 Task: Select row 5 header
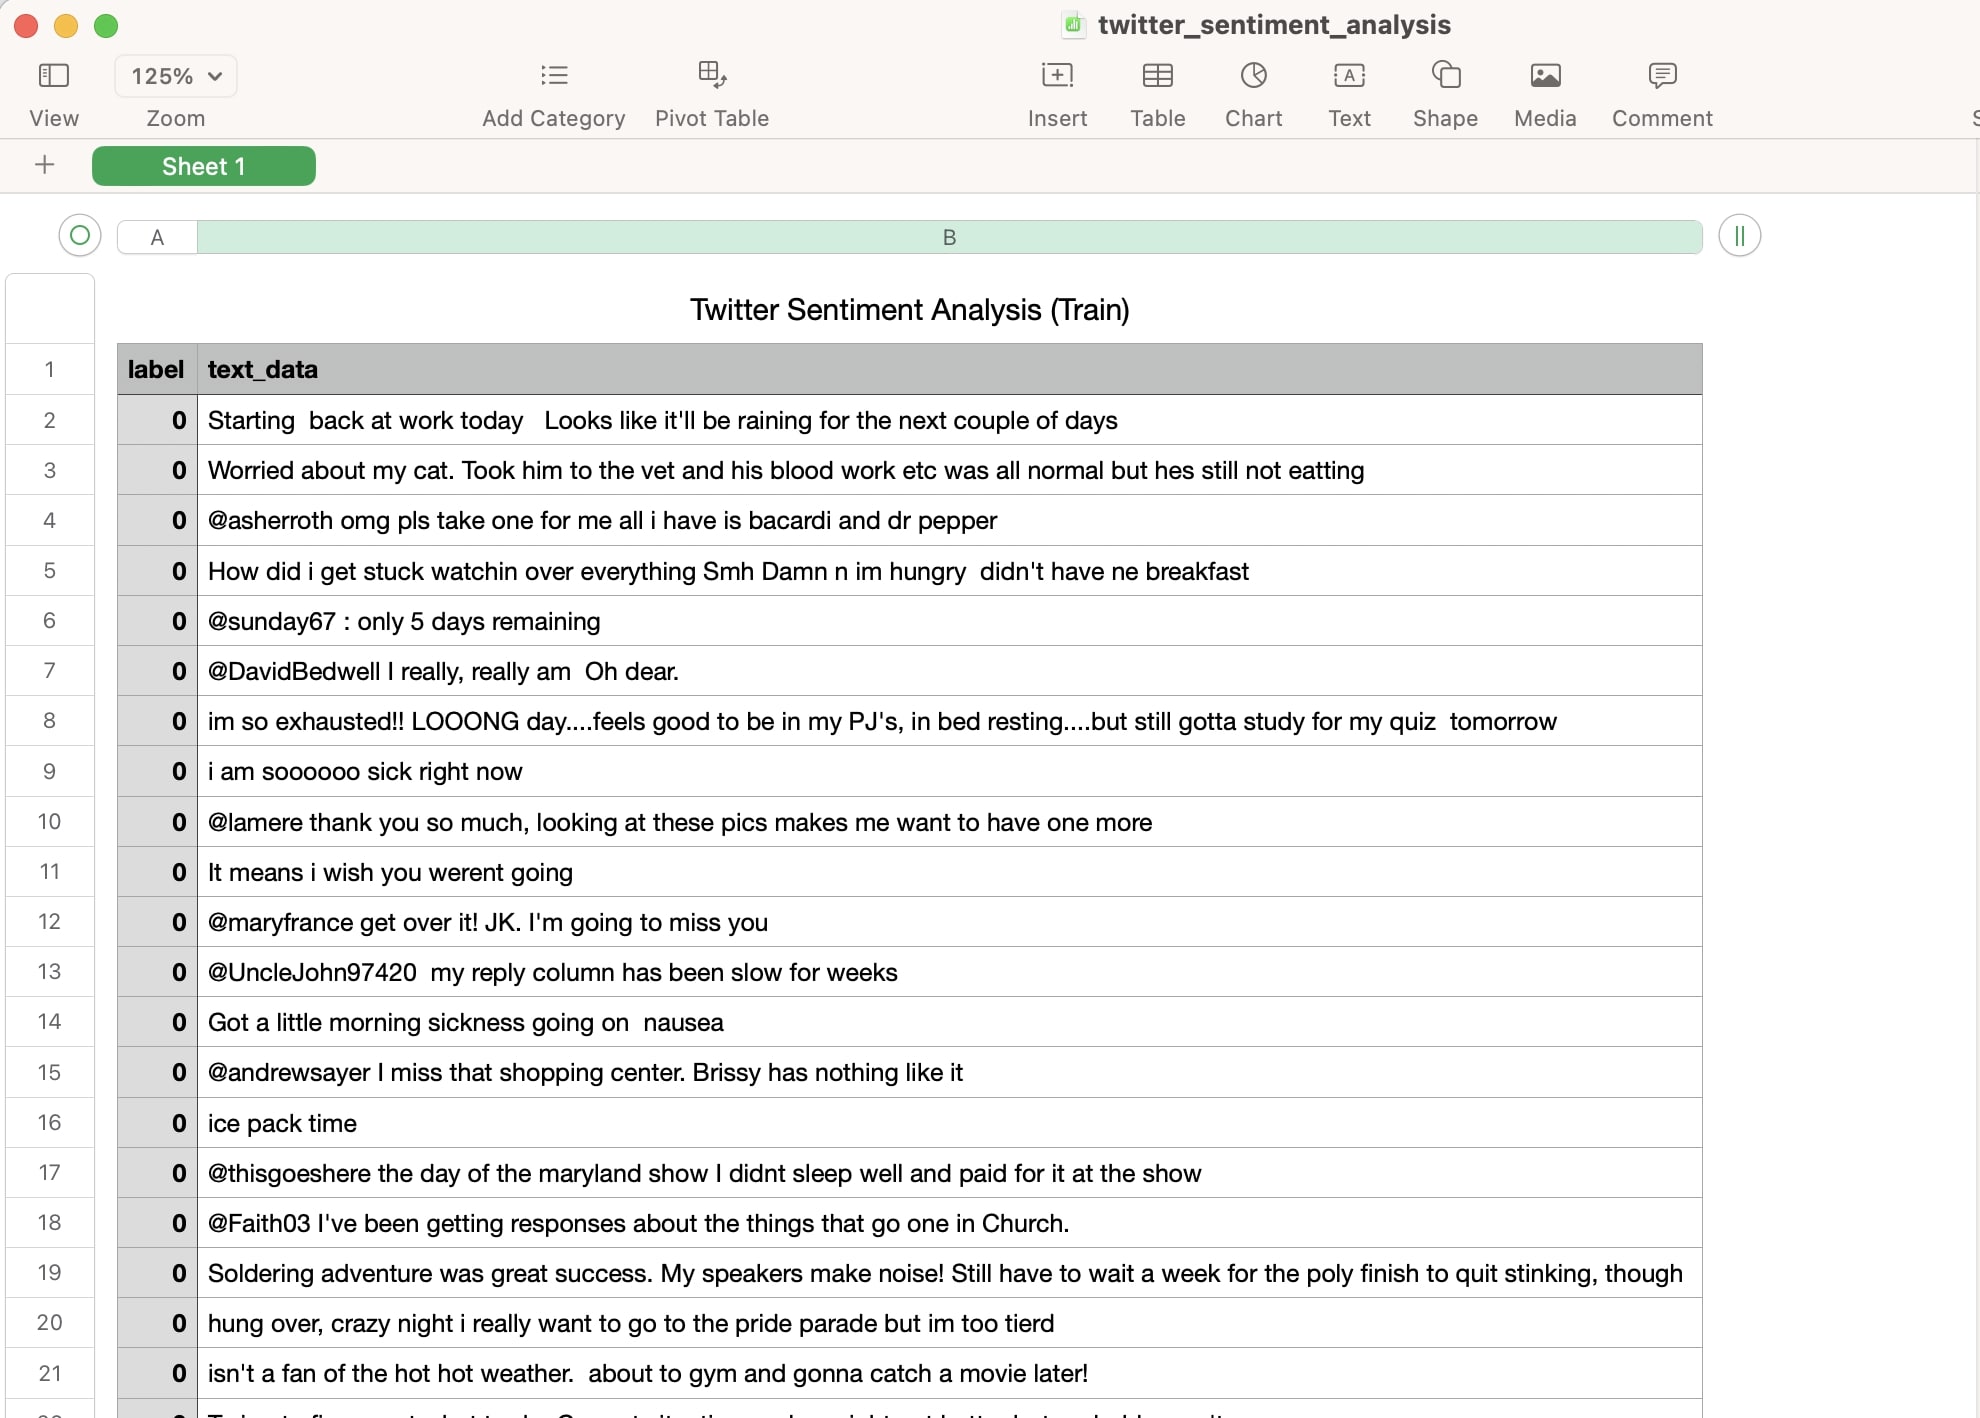(x=49, y=571)
